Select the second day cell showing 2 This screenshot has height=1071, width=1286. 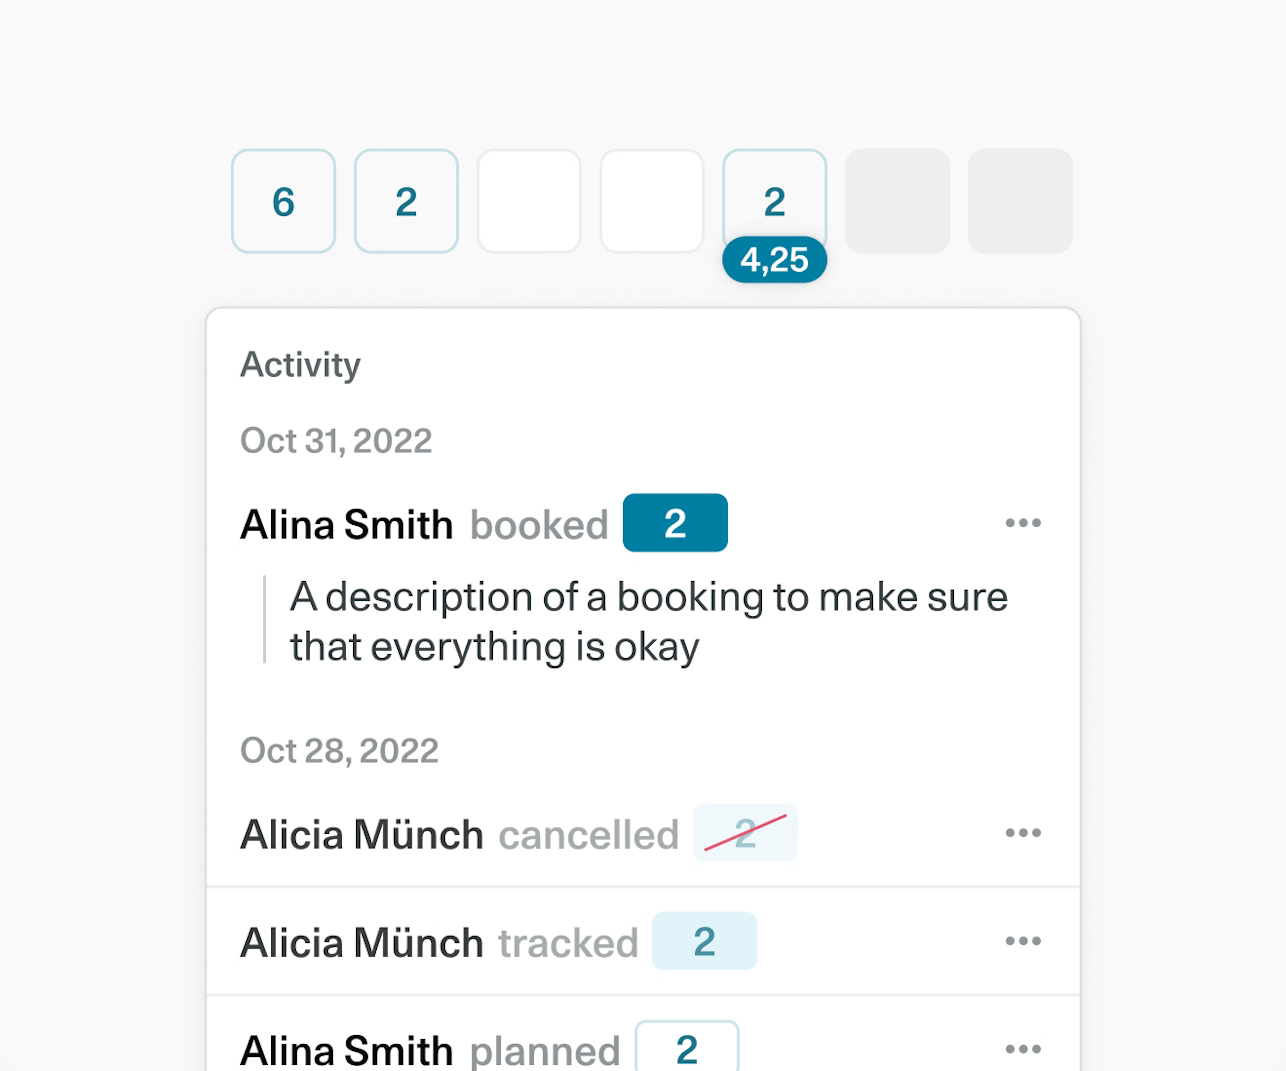click(x=406, y=201)
